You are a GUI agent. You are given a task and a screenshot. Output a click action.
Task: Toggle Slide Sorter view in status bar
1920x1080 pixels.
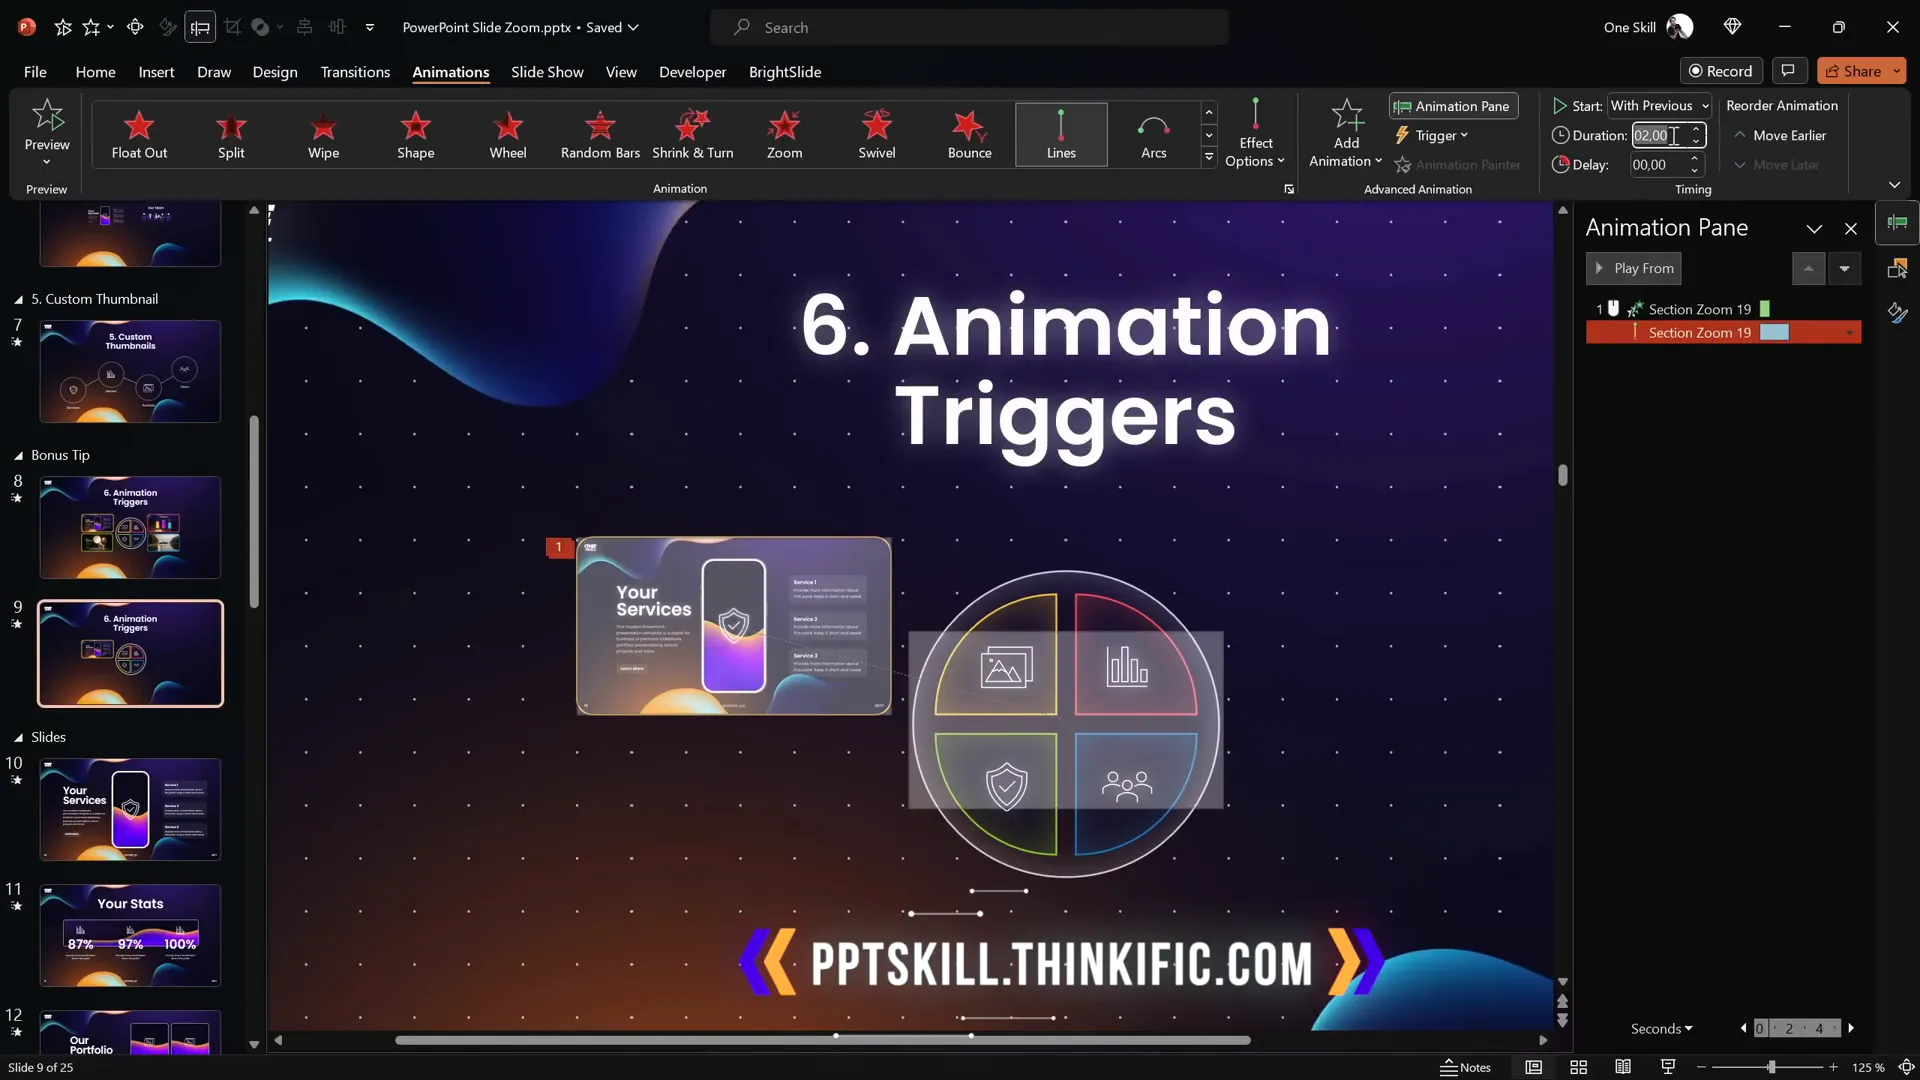pyautogui.click(x=1579, y=1067)
